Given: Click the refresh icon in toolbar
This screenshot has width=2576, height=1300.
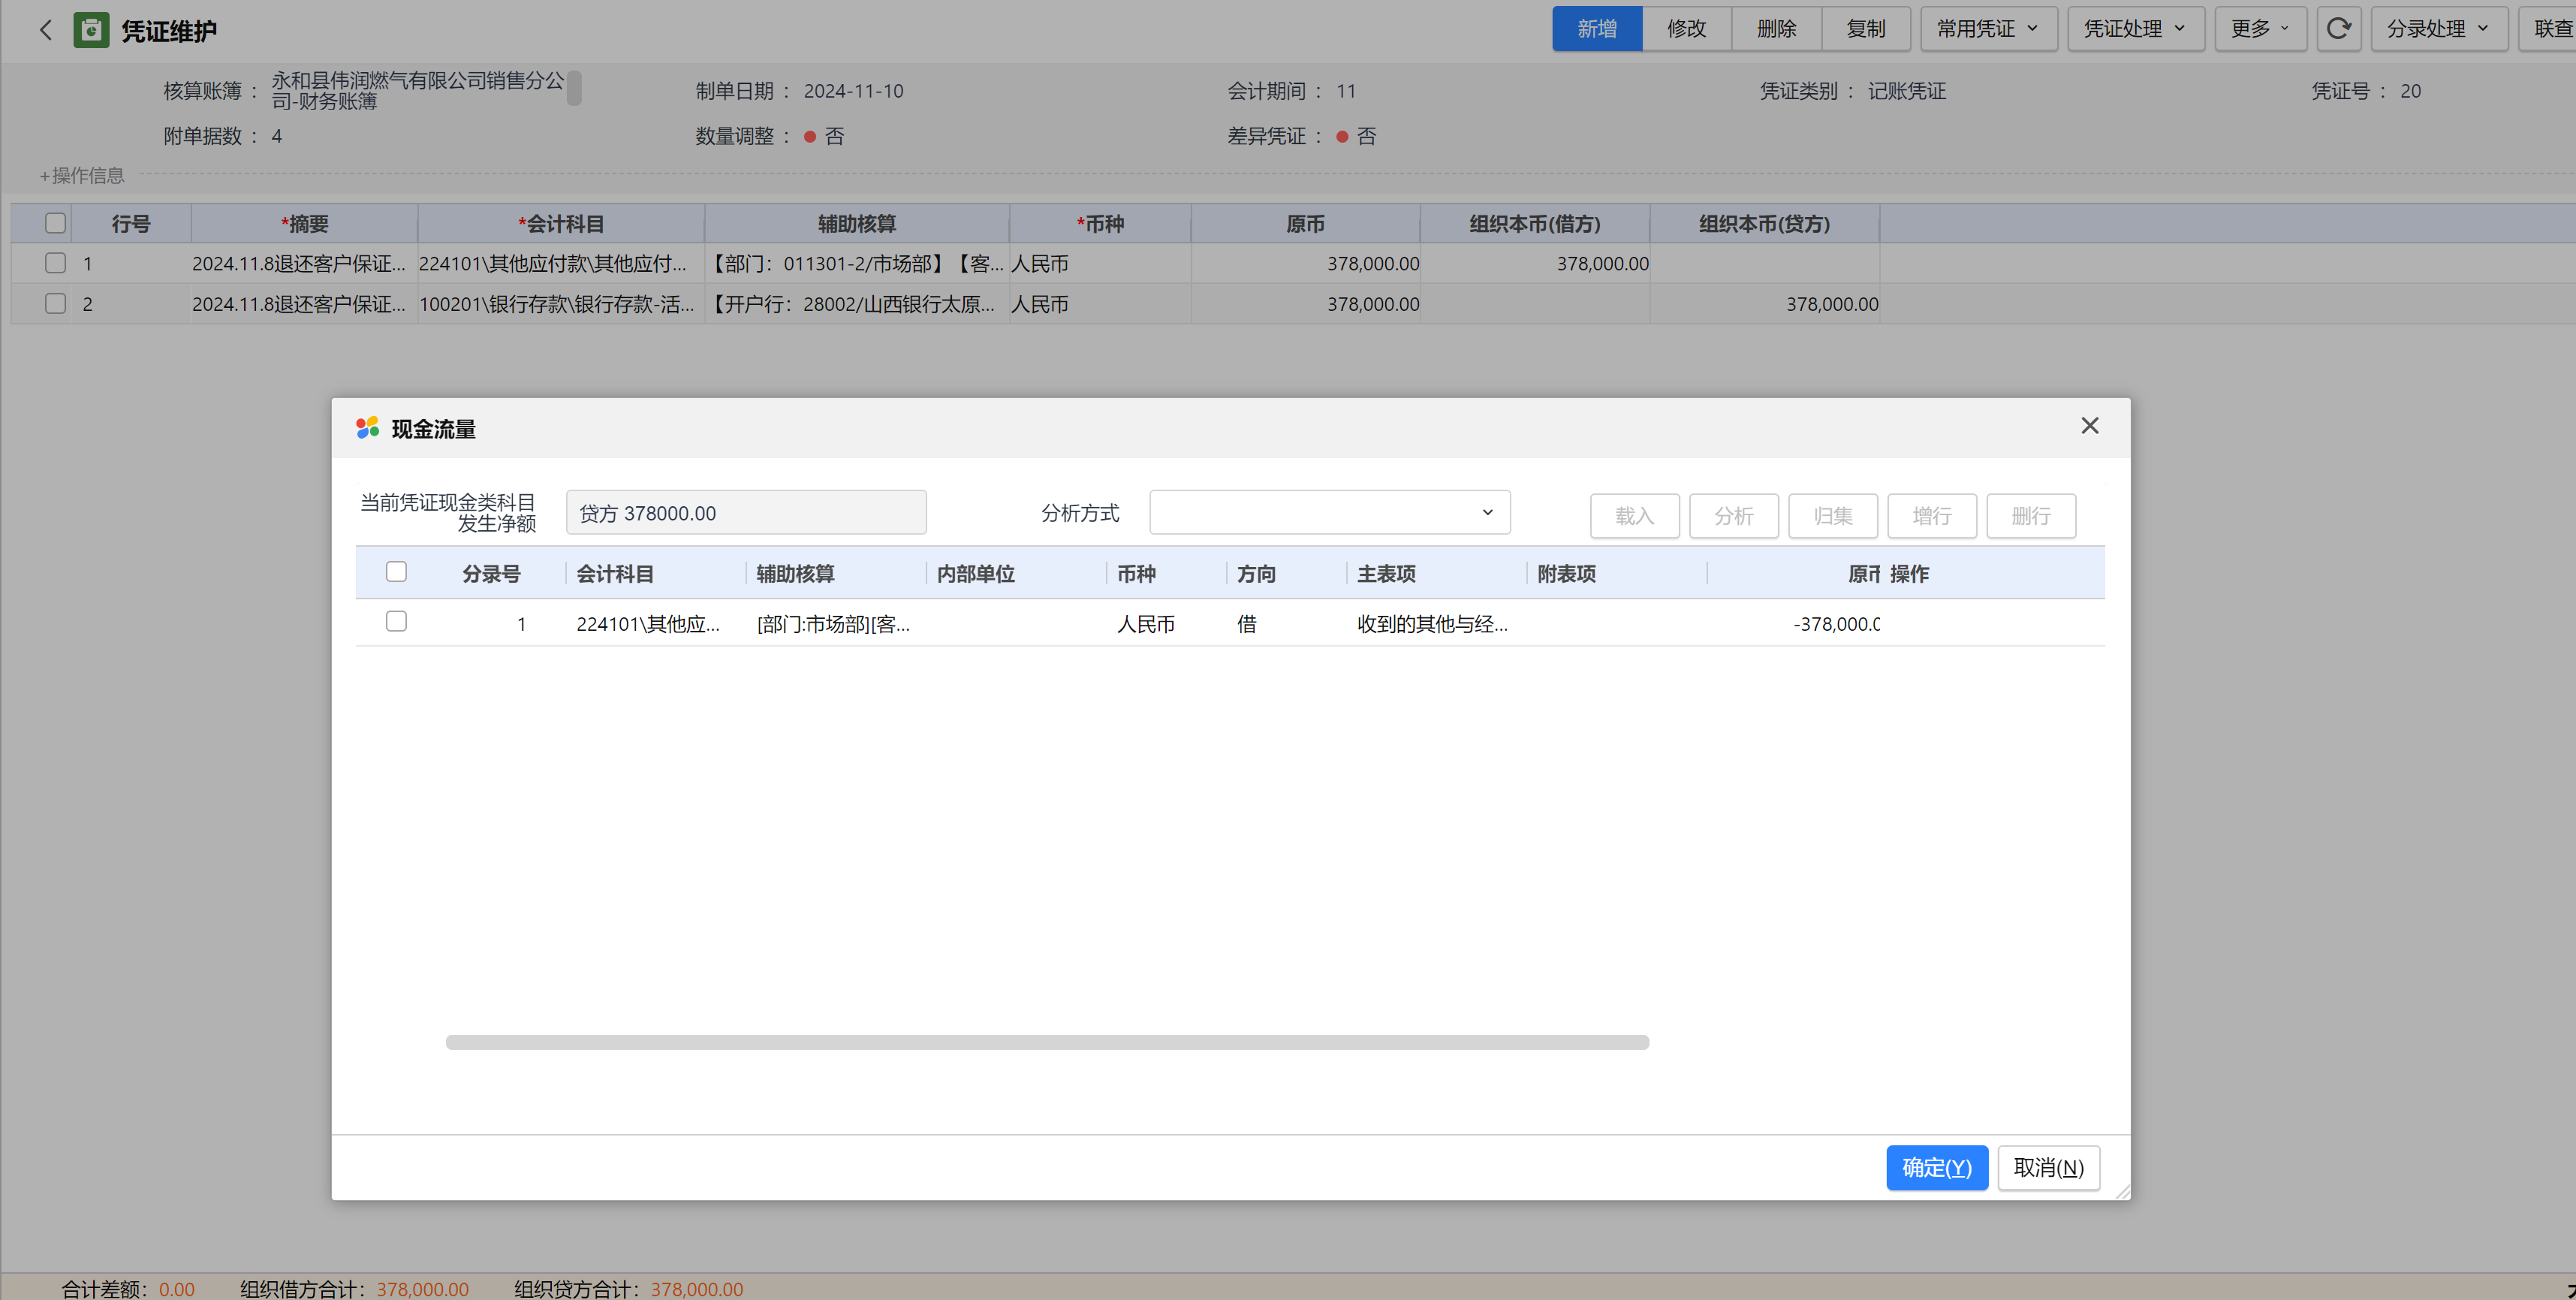Looking at the screenshot, I should 2338,29.
